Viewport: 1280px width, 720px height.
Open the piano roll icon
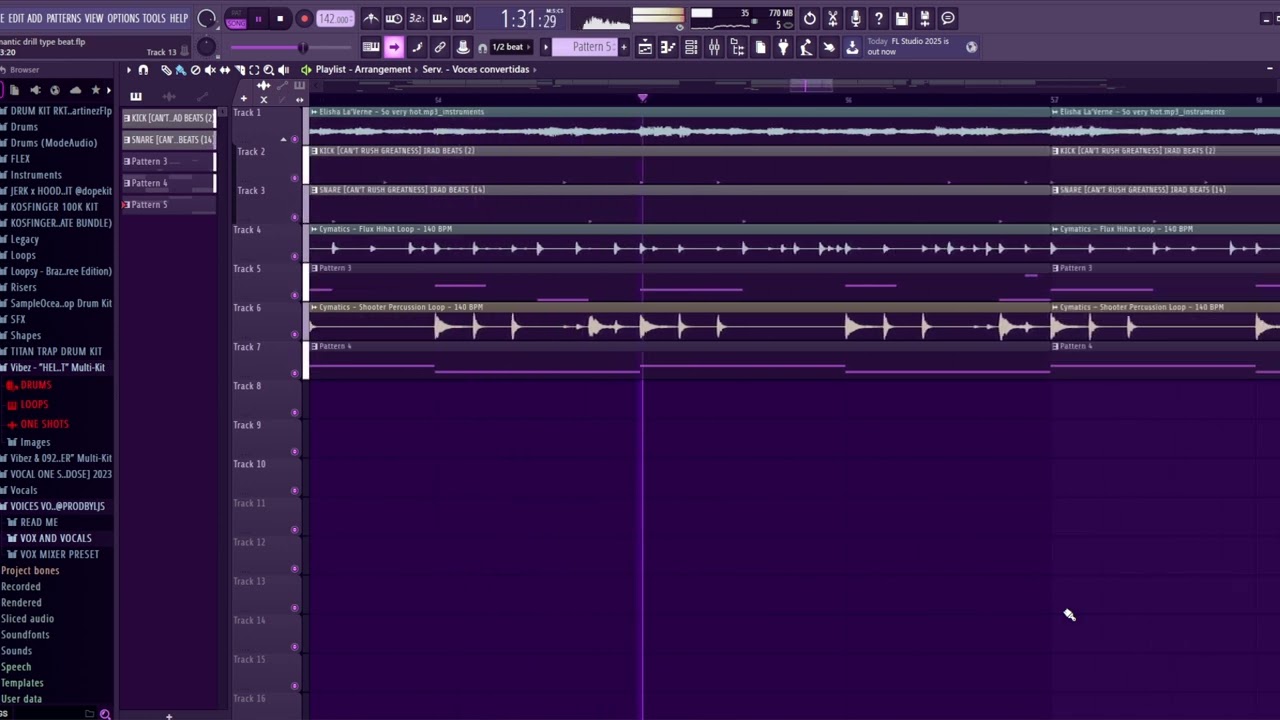668,47
